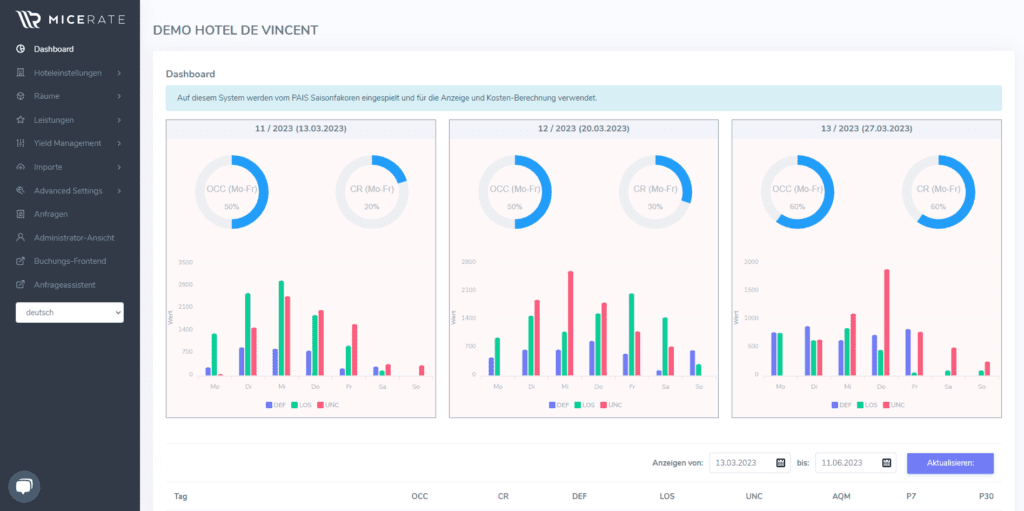Click the Yield Management chart icon
This screenshot has height=511, width=1024.
pos(20,143)
